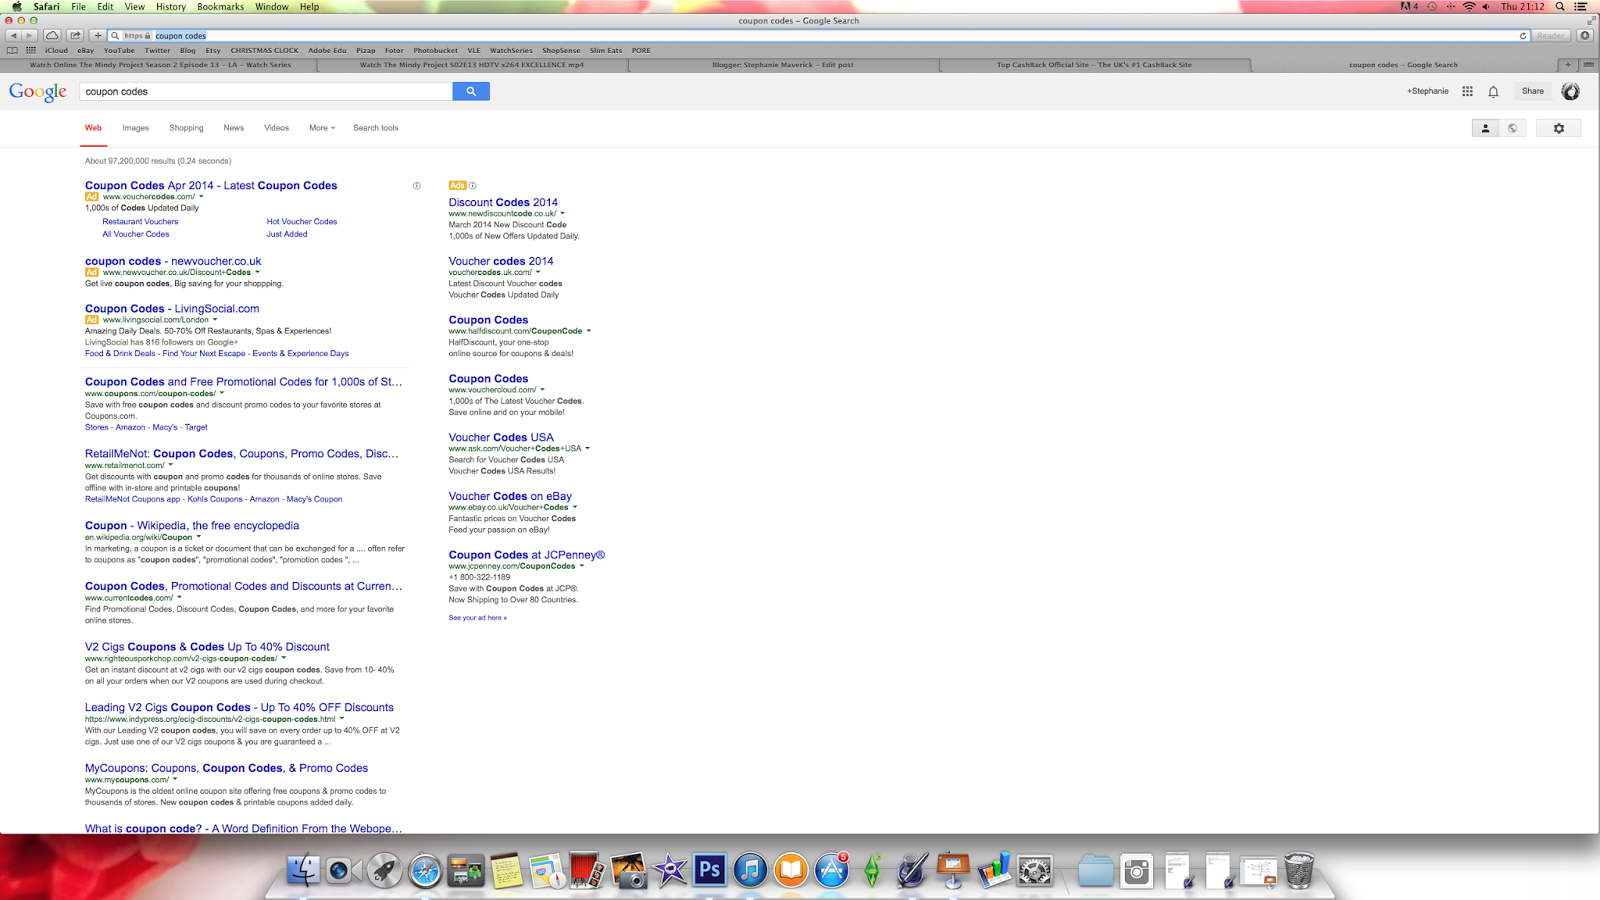Screen dimensions: 1600x900
Task: Expand arrow beside www.retailmenot.com result URL
Action: point(171,466)
